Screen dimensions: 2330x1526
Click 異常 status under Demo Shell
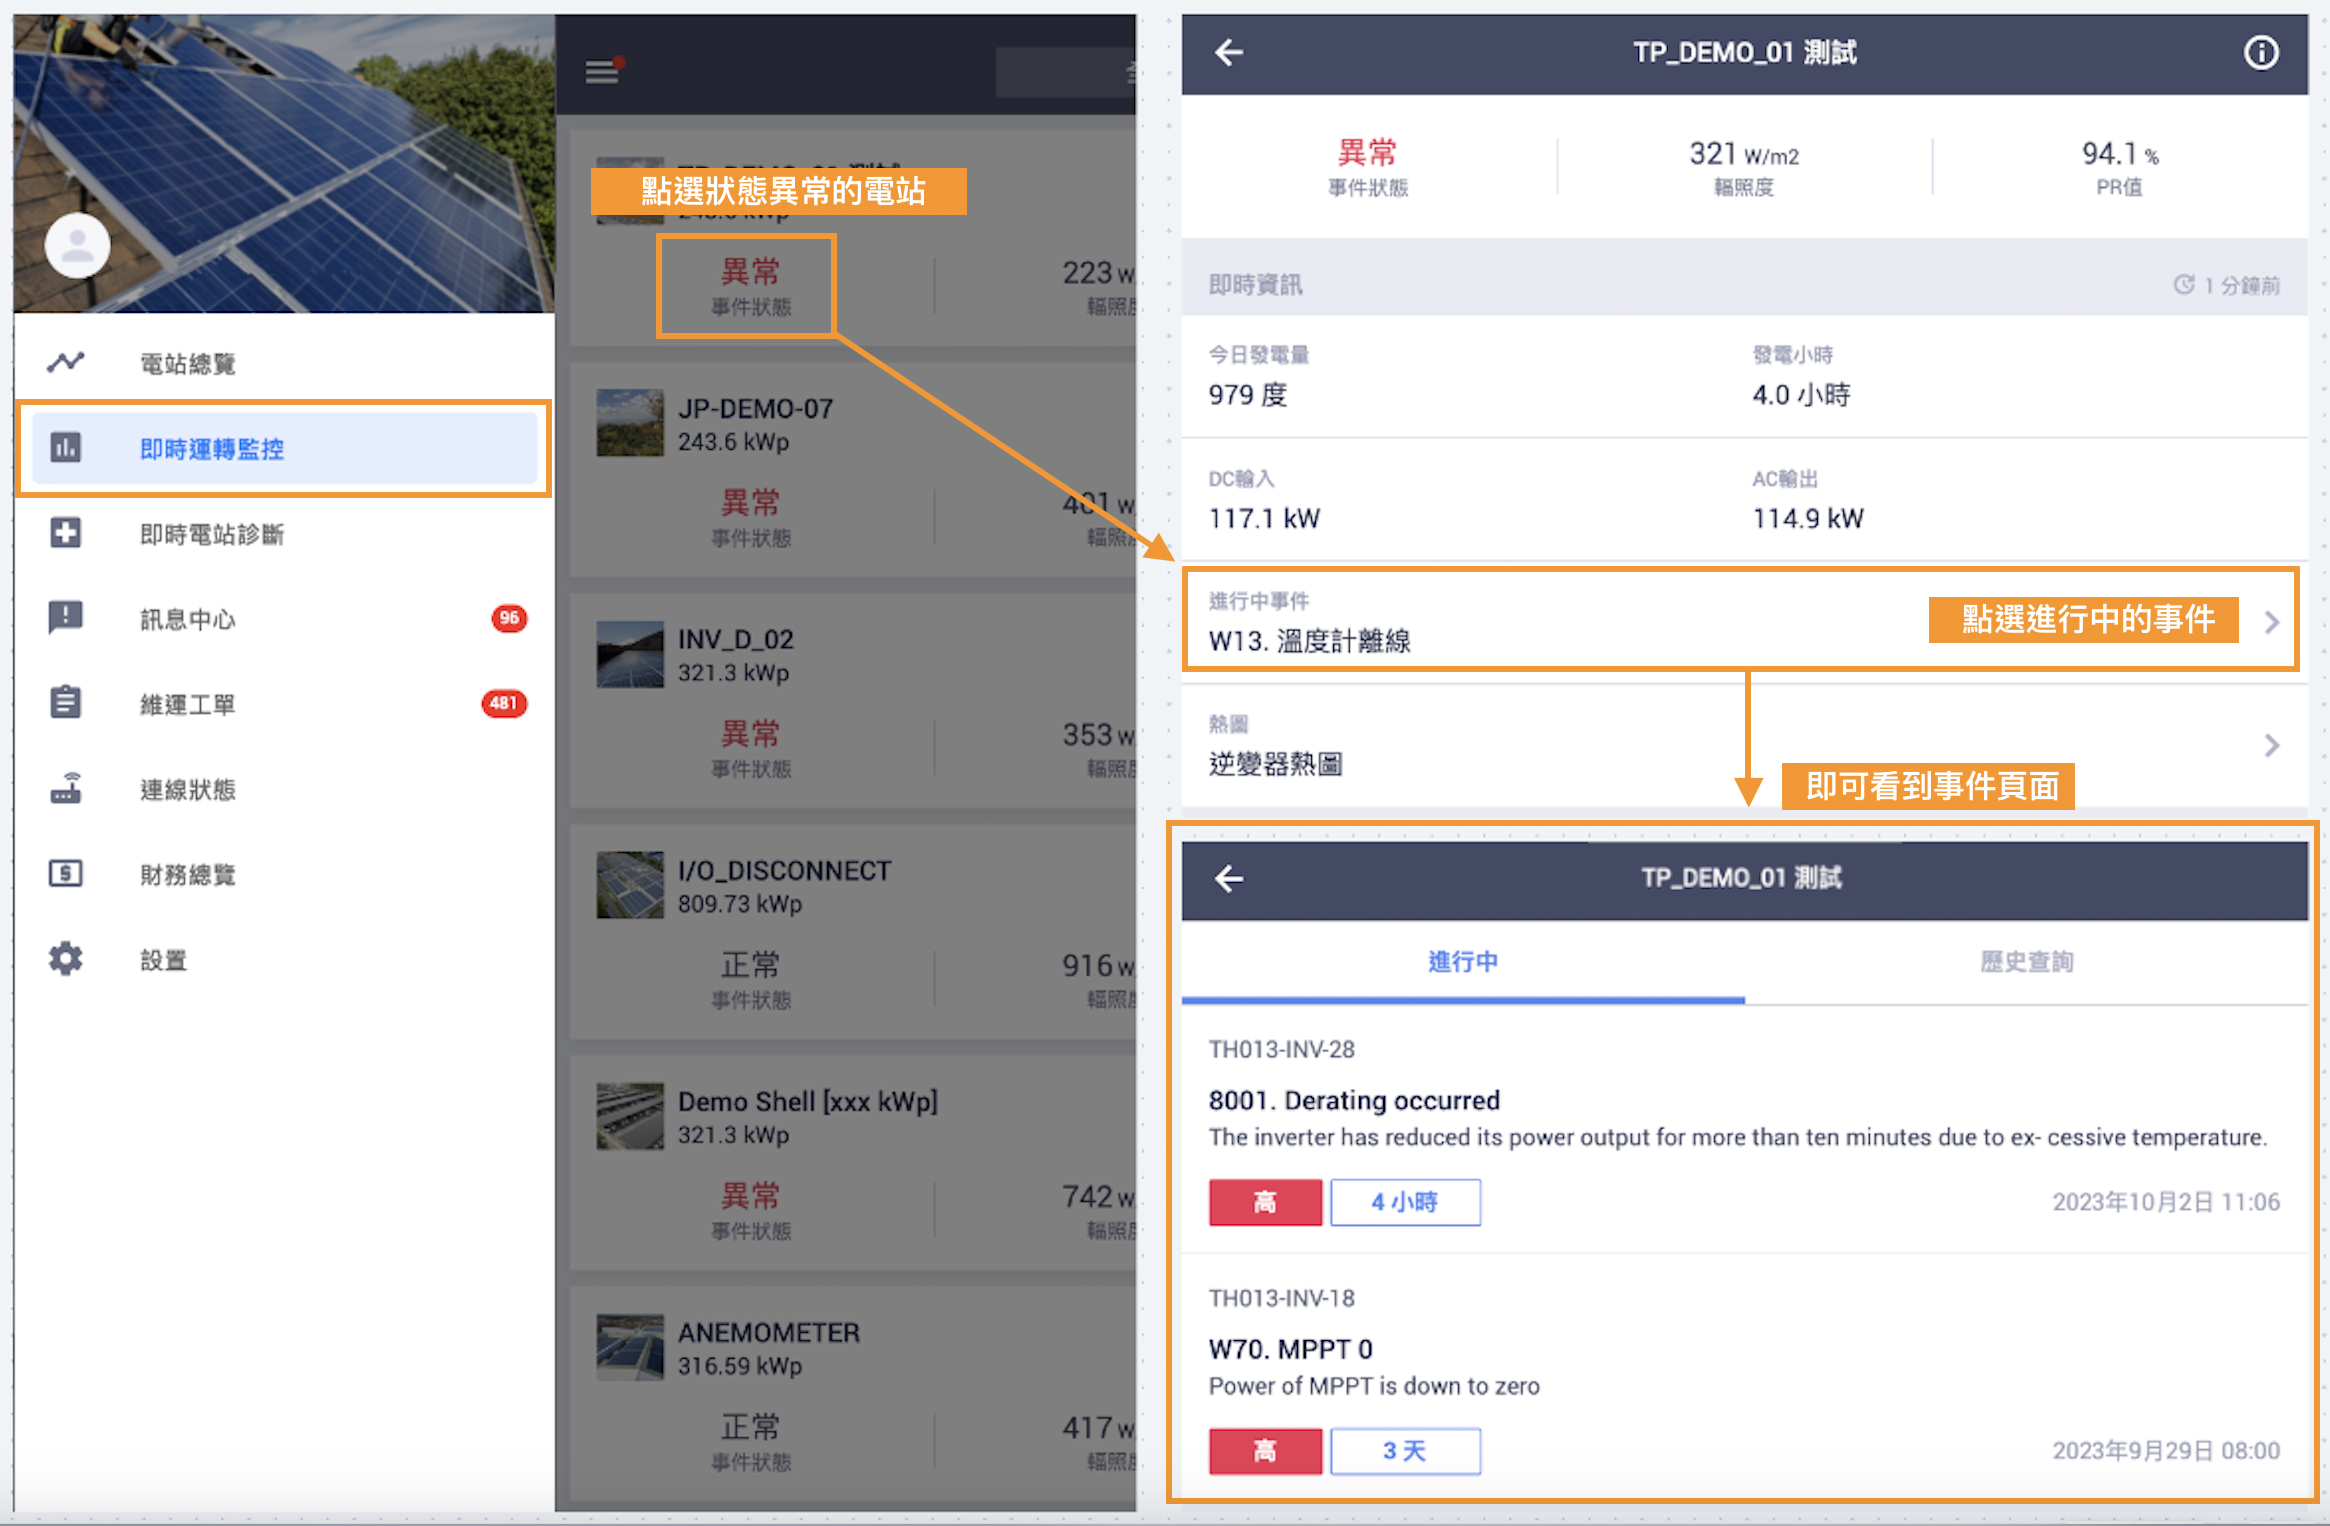[x=751, y=1195]
